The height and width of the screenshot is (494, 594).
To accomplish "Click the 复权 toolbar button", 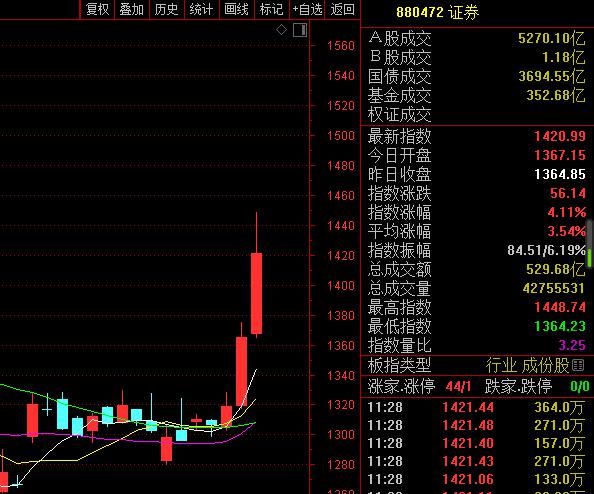I will click(97, 9).
